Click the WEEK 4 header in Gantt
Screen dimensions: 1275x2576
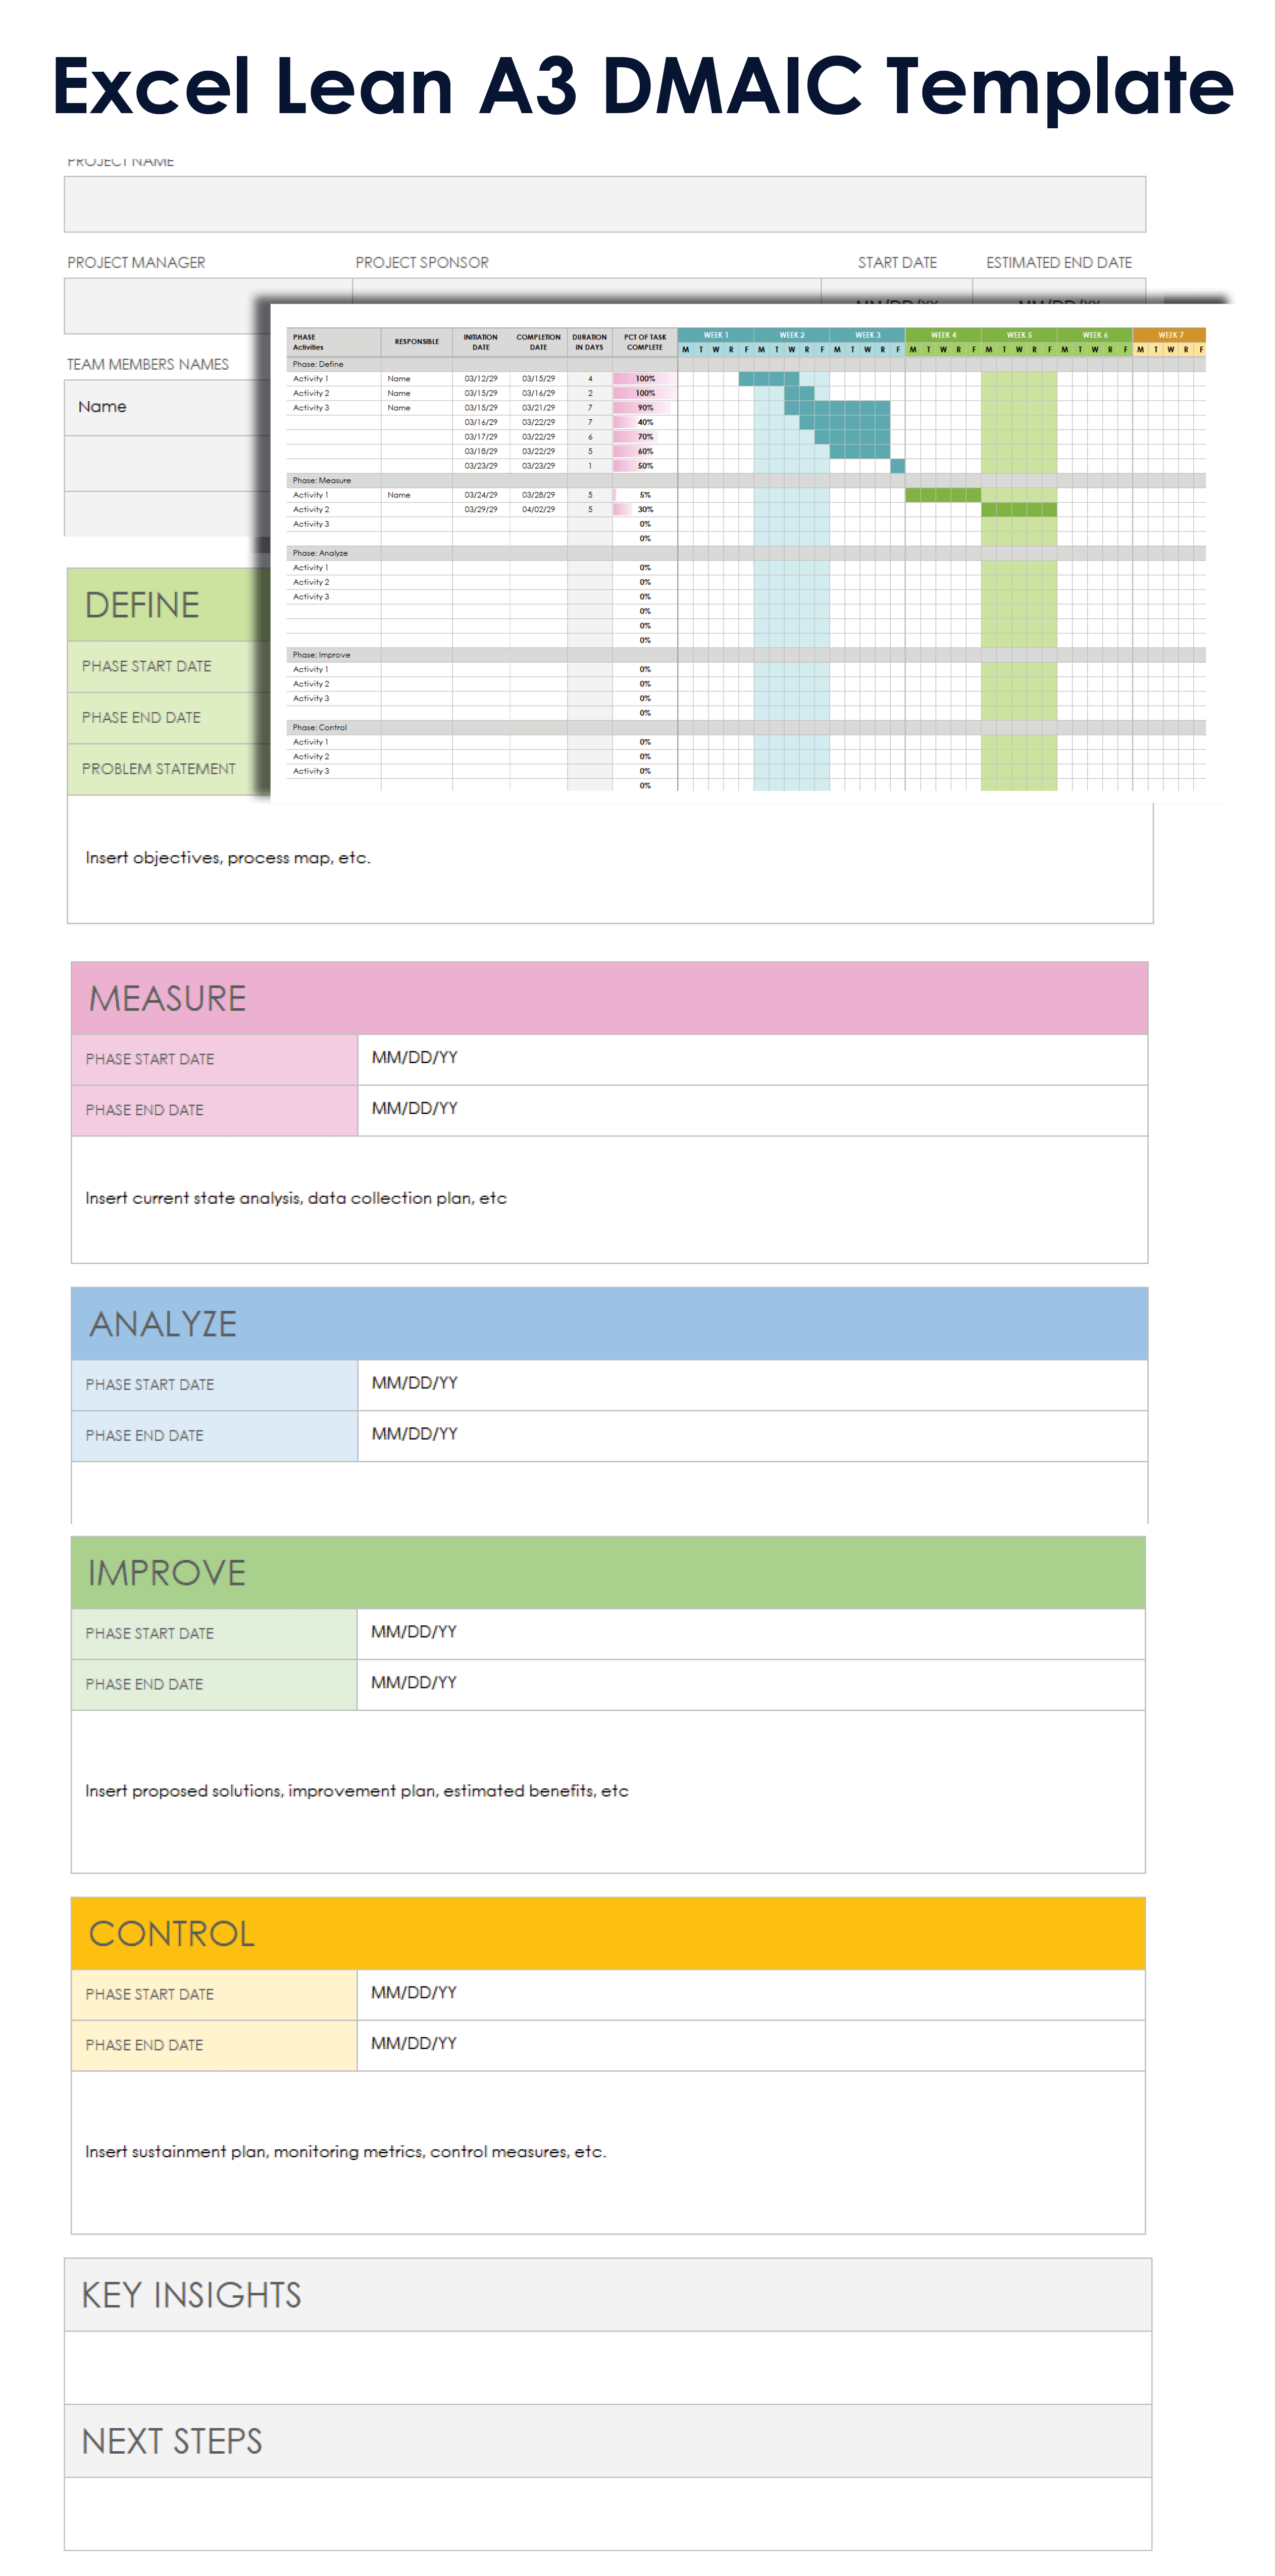click(943, 335)
